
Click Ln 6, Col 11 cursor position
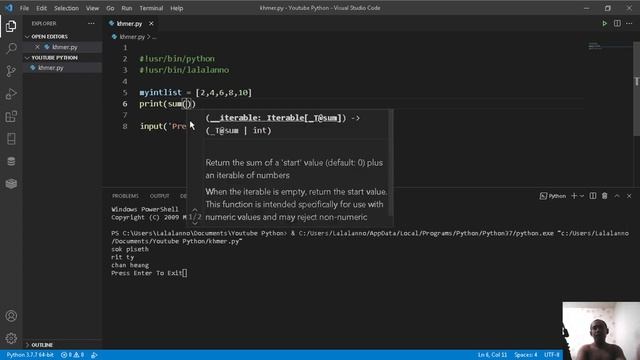[492, 355]
